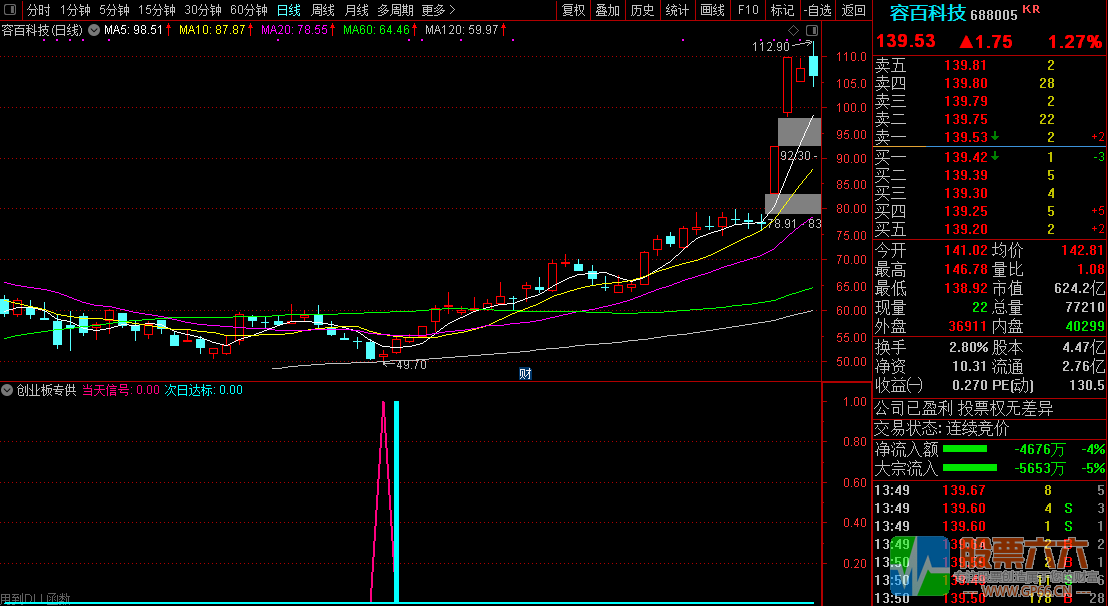Viewport: 1108px width, 606px height.
Task: Toggle the side panel icon above price axis
Action: pos(811,31)
